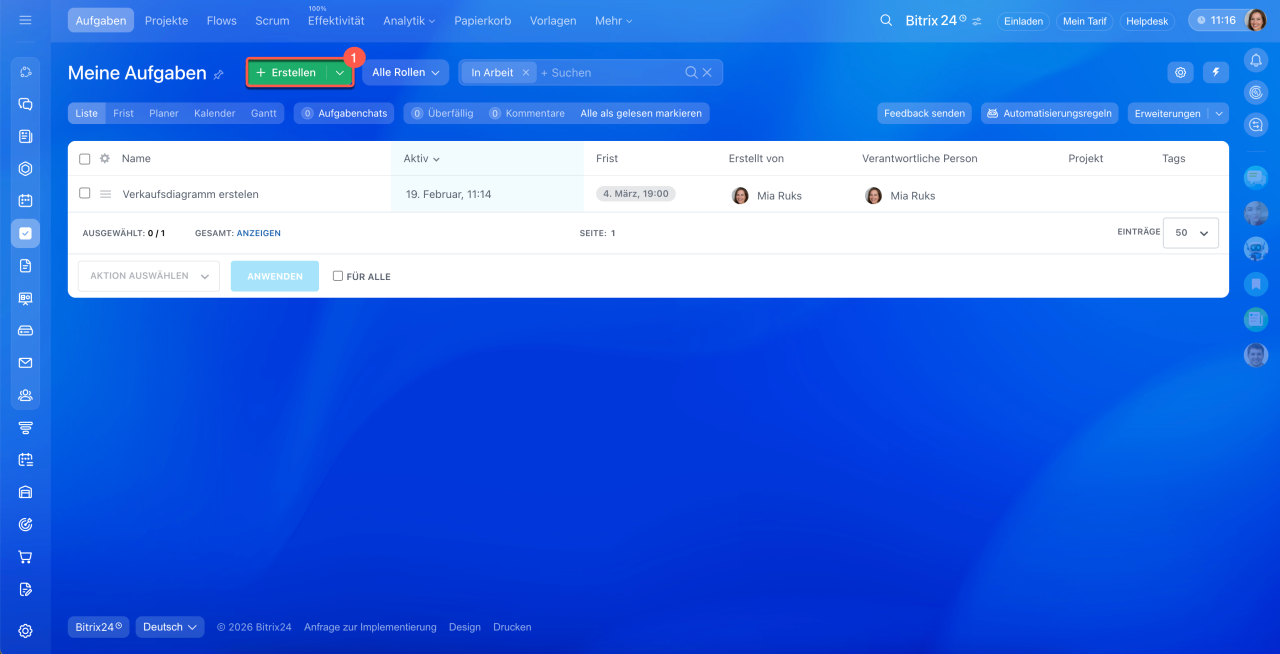
Task: Click the Einladen button
Action: pyautogui.click(x=1024, y=21)
